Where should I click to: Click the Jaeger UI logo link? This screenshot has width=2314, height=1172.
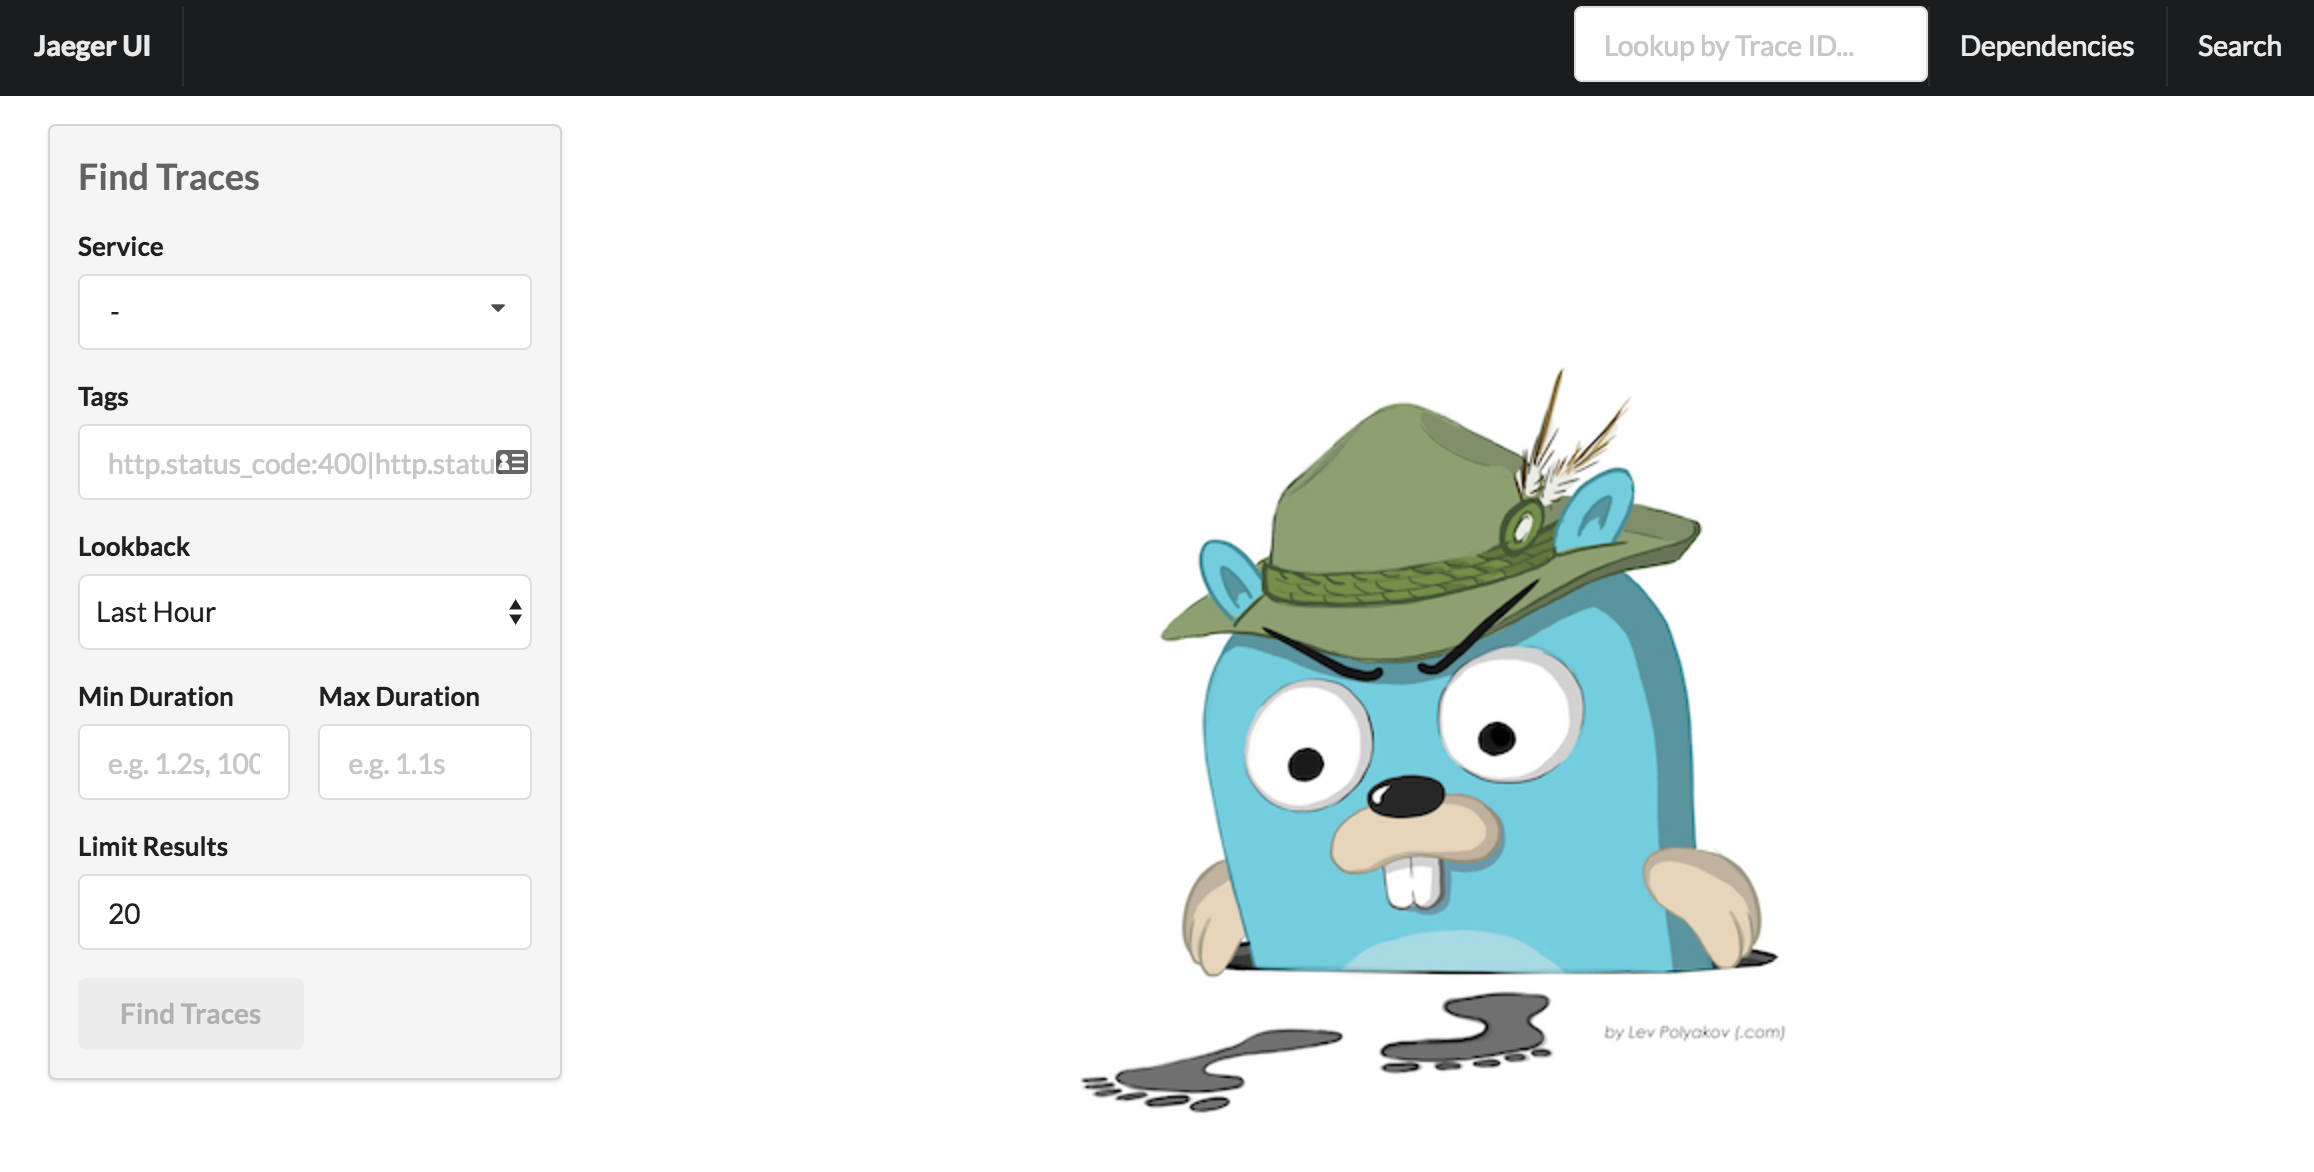click(92, 46)
